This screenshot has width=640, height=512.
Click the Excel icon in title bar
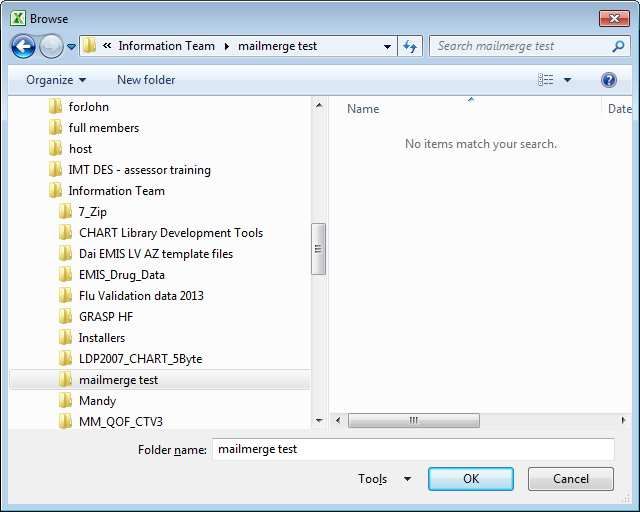click(18, 18)
